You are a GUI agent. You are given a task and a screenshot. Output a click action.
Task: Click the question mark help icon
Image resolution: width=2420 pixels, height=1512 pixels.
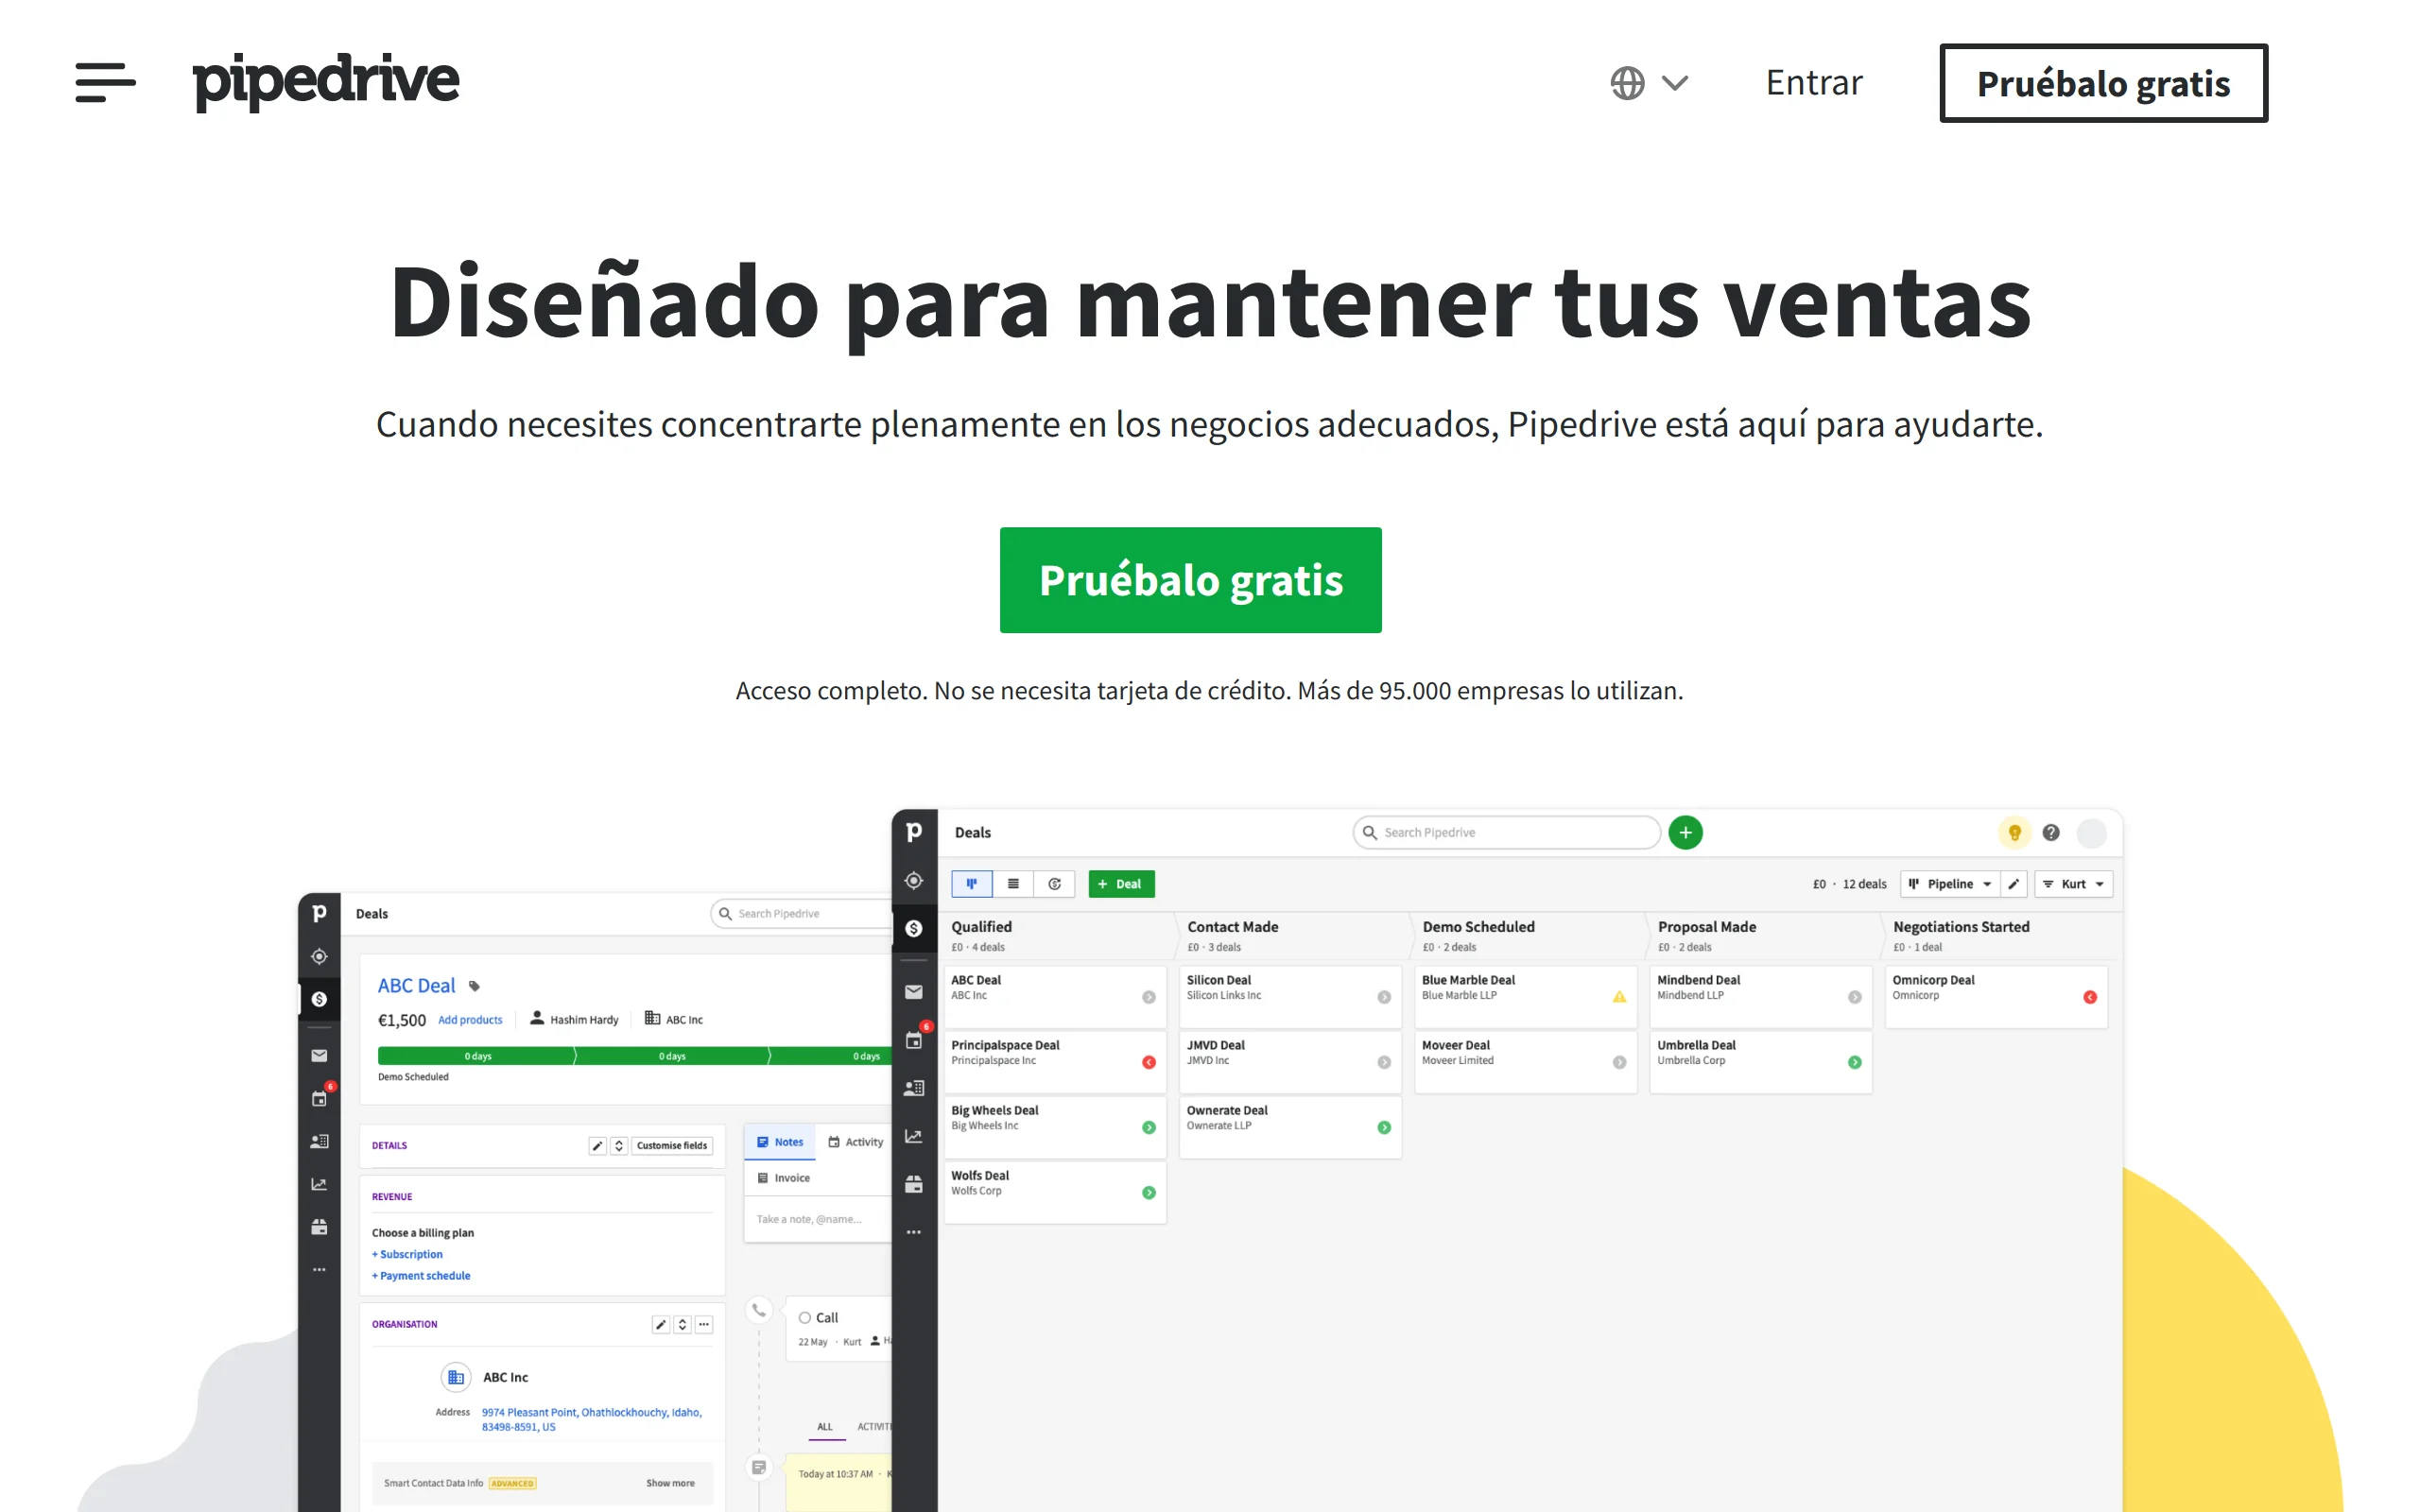2050,832
